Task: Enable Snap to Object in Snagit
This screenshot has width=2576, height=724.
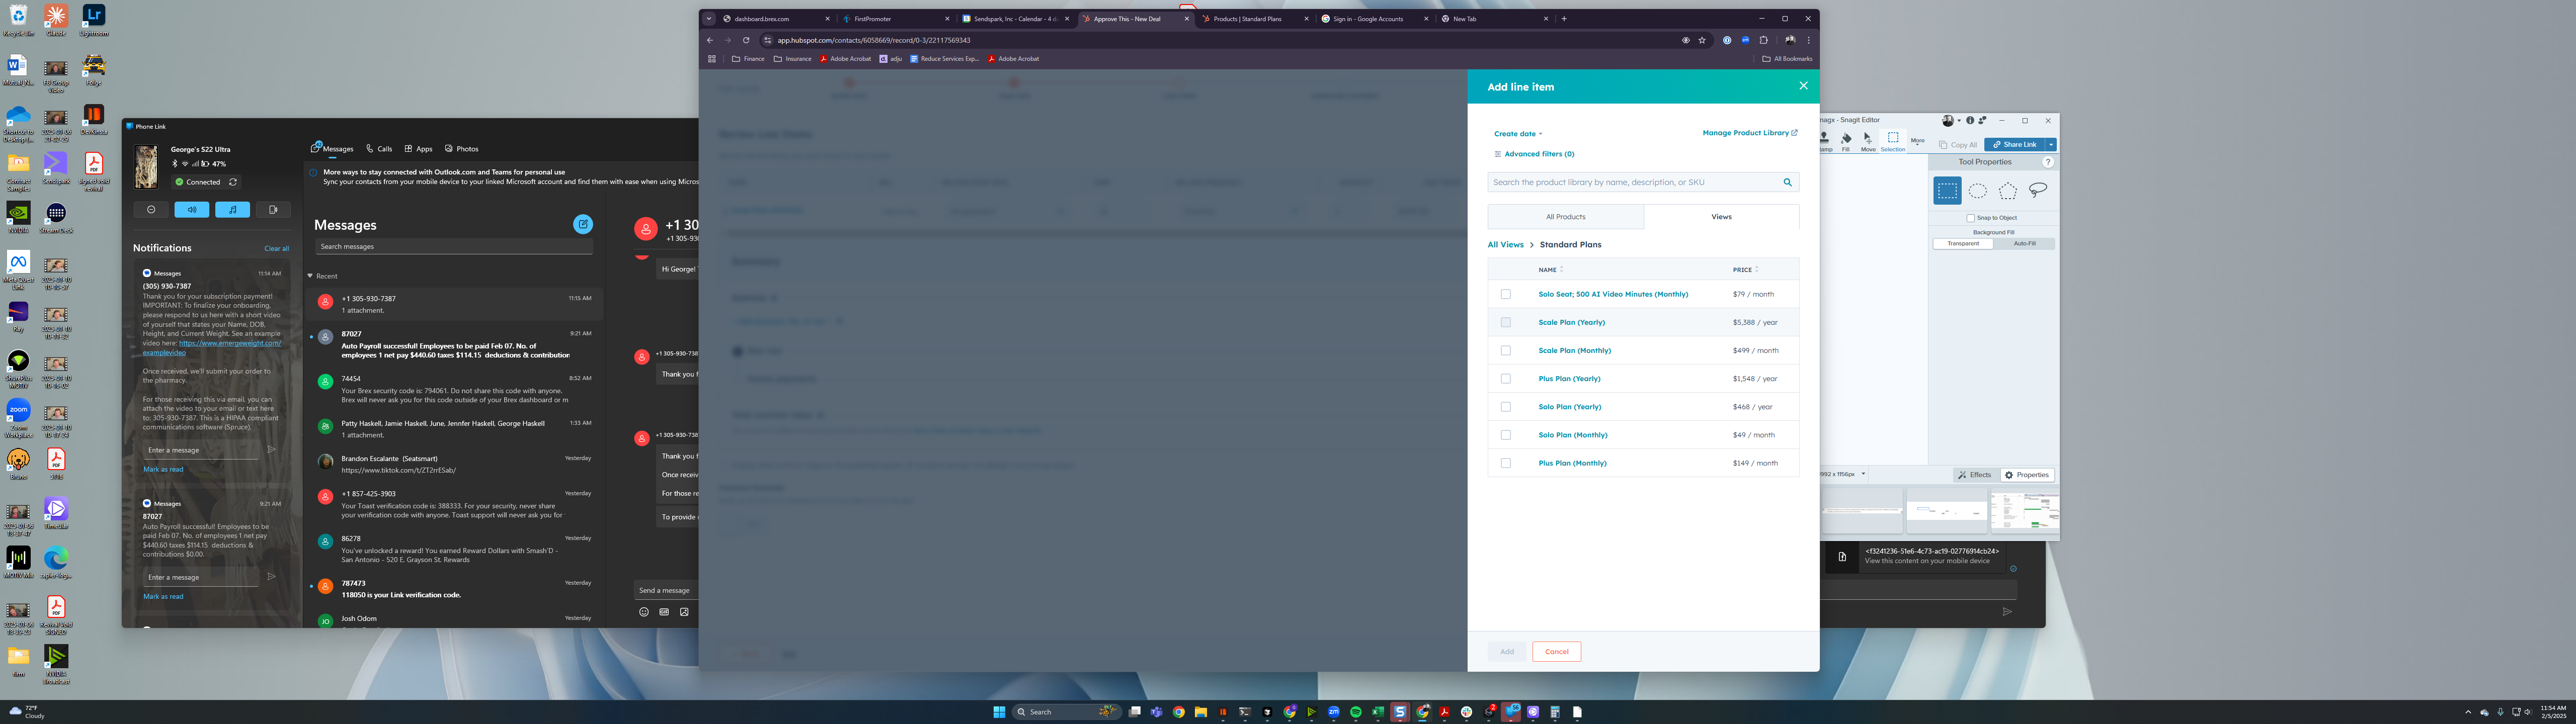Action: [x=1971, y=218]
